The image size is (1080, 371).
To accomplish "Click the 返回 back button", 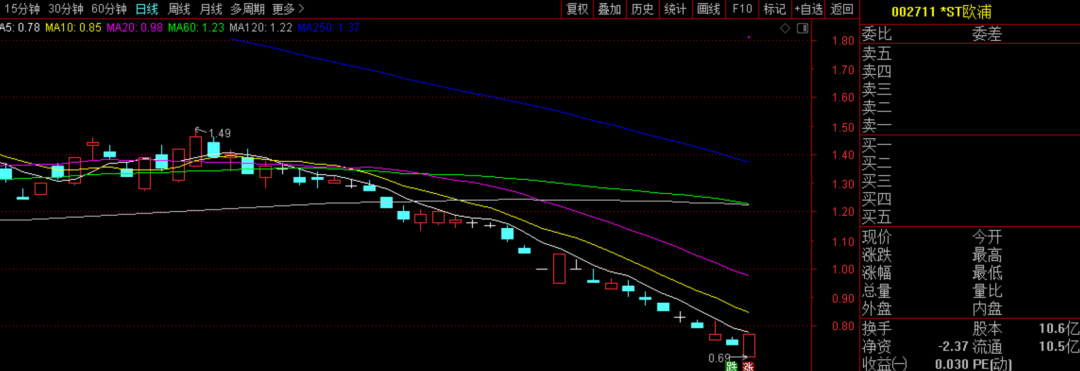I will [842, 9].
